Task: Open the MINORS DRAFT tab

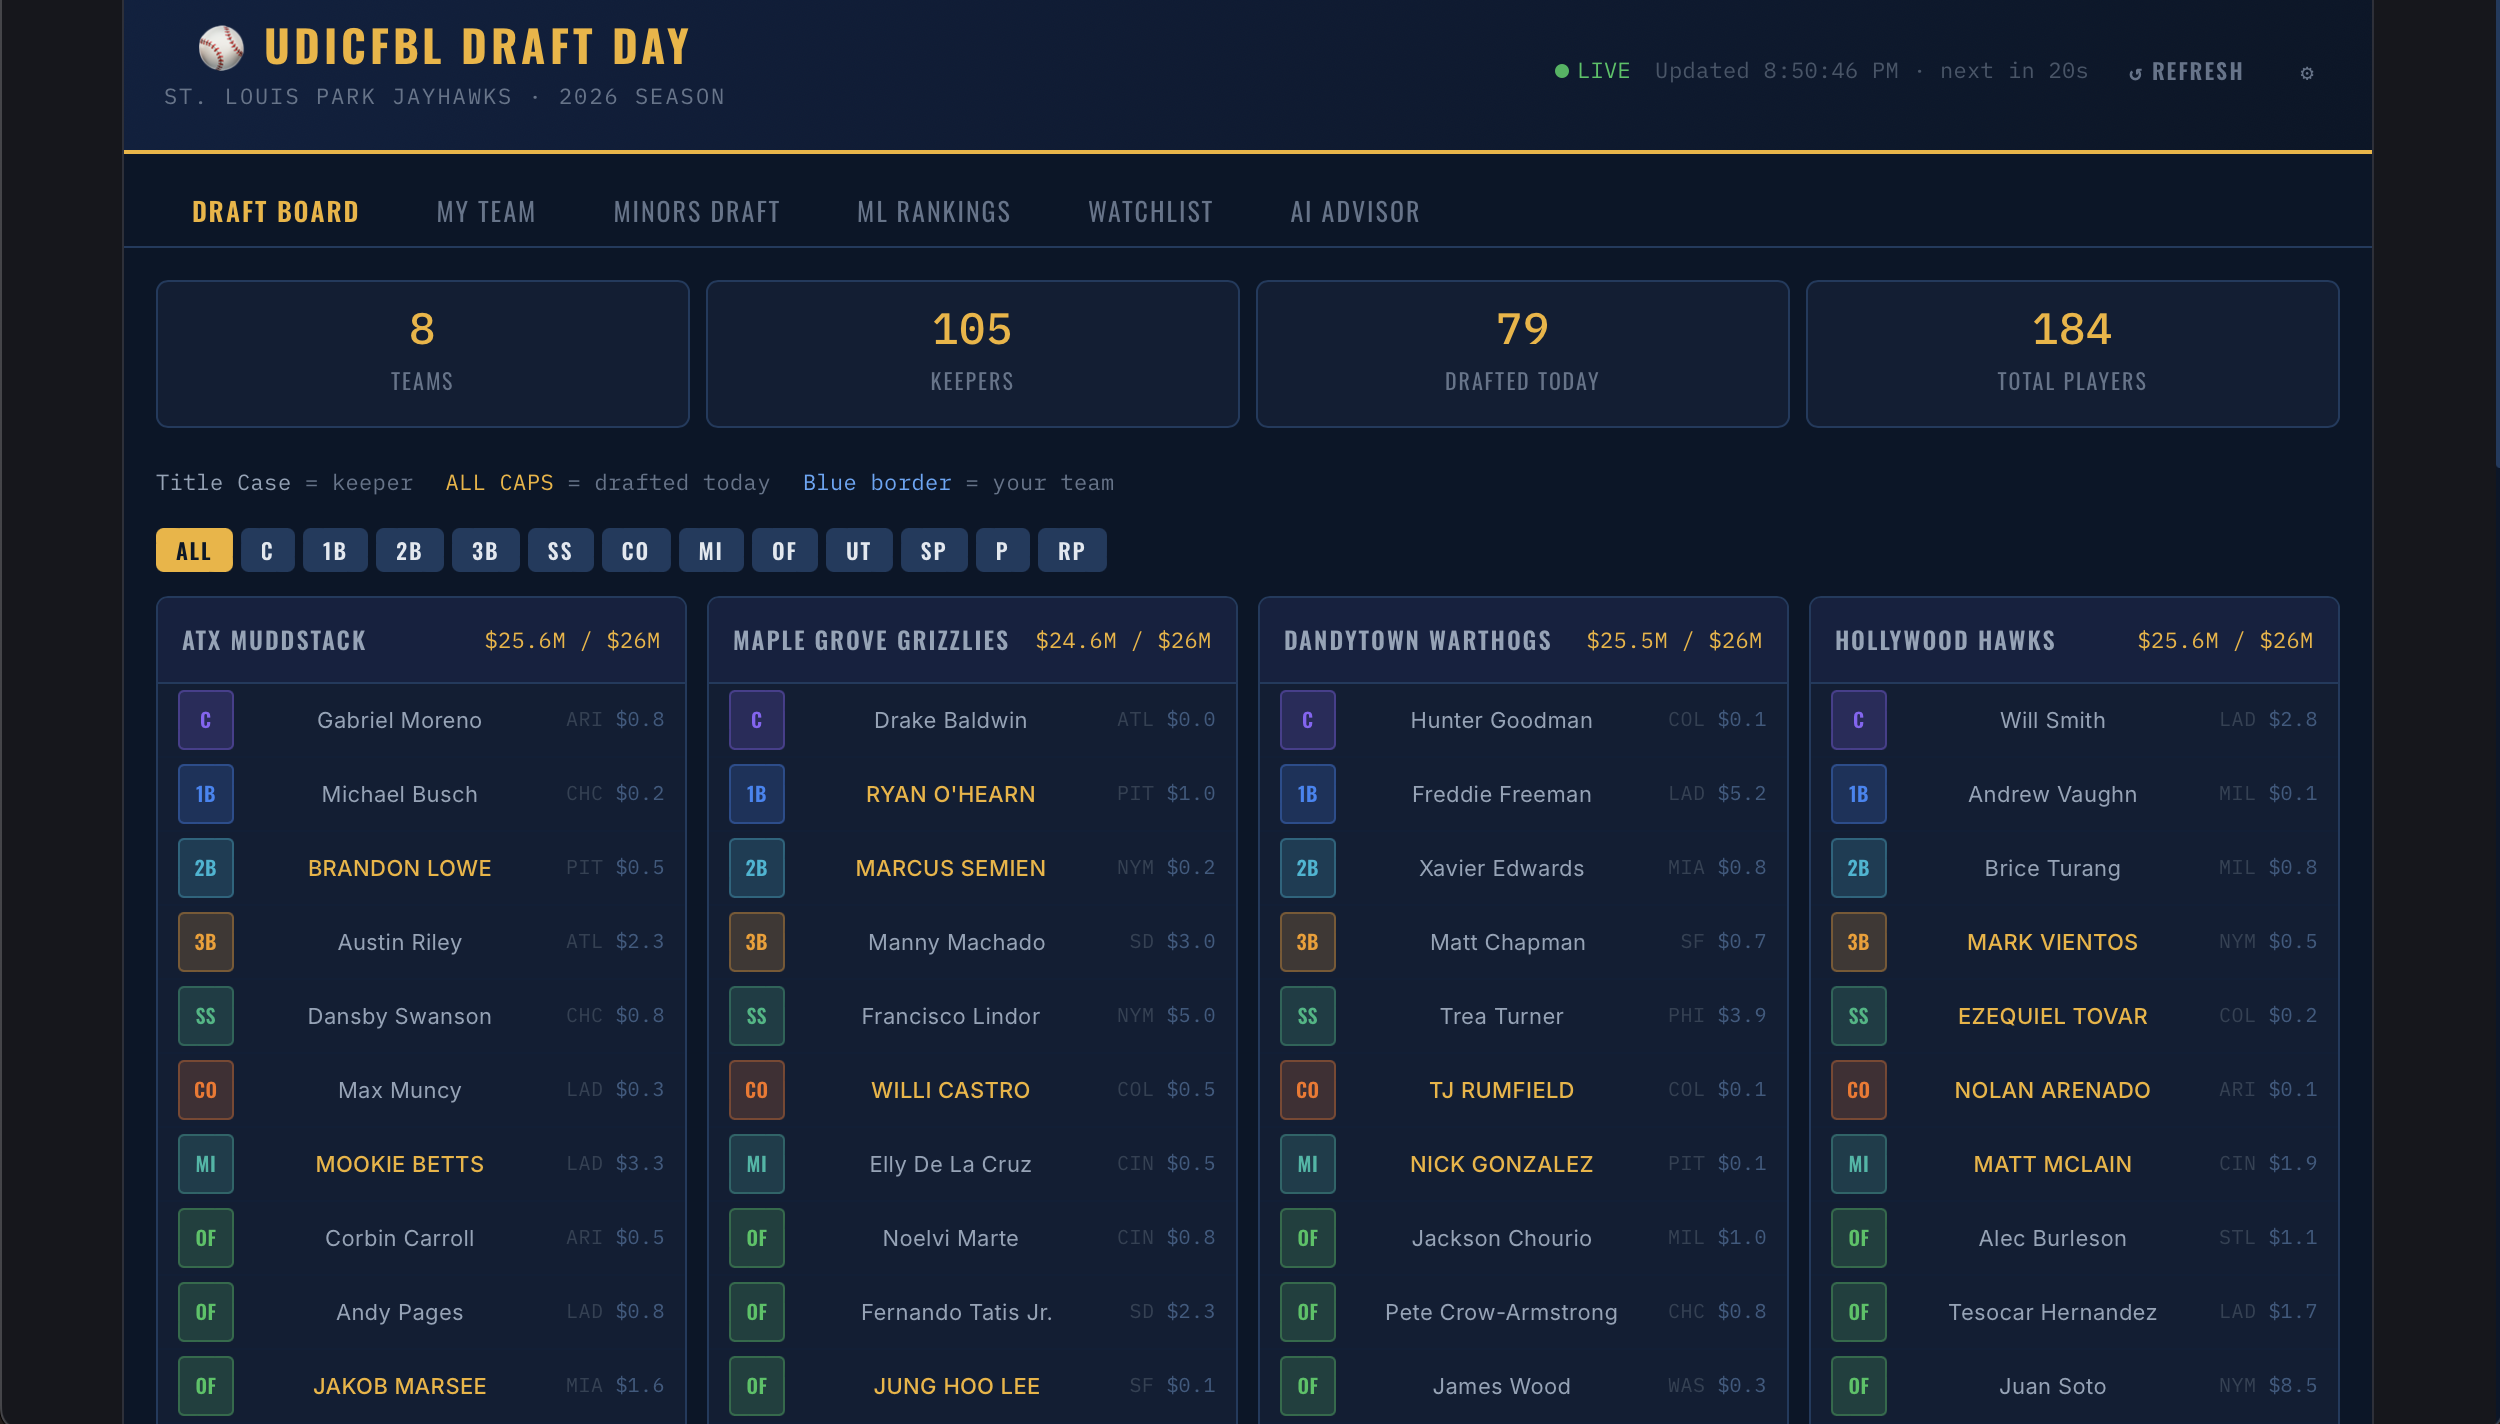Action: 696,212
